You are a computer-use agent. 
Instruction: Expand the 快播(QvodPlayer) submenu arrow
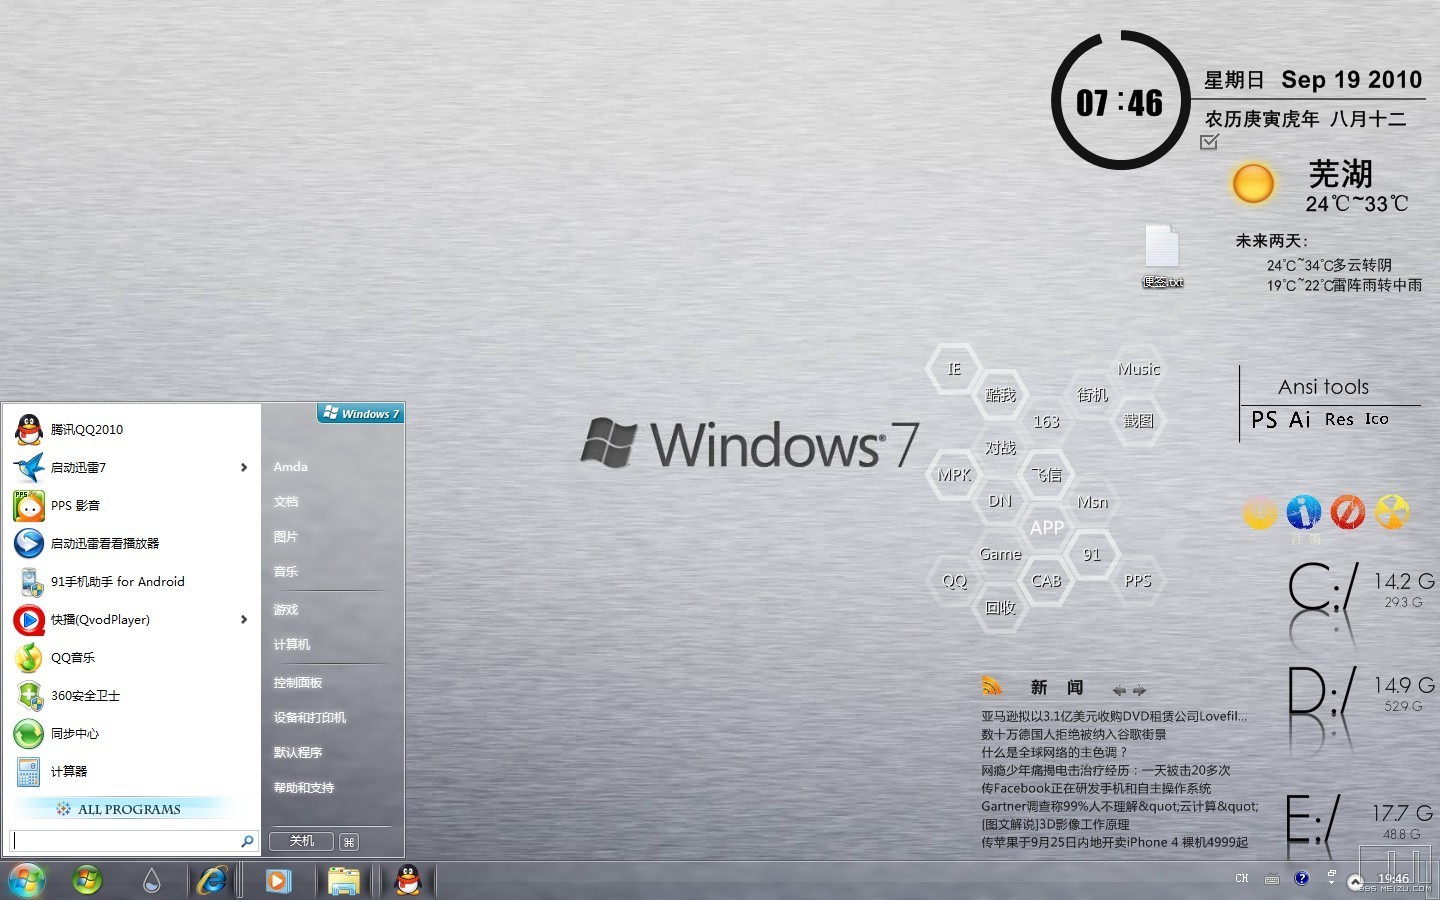point(244,619)
